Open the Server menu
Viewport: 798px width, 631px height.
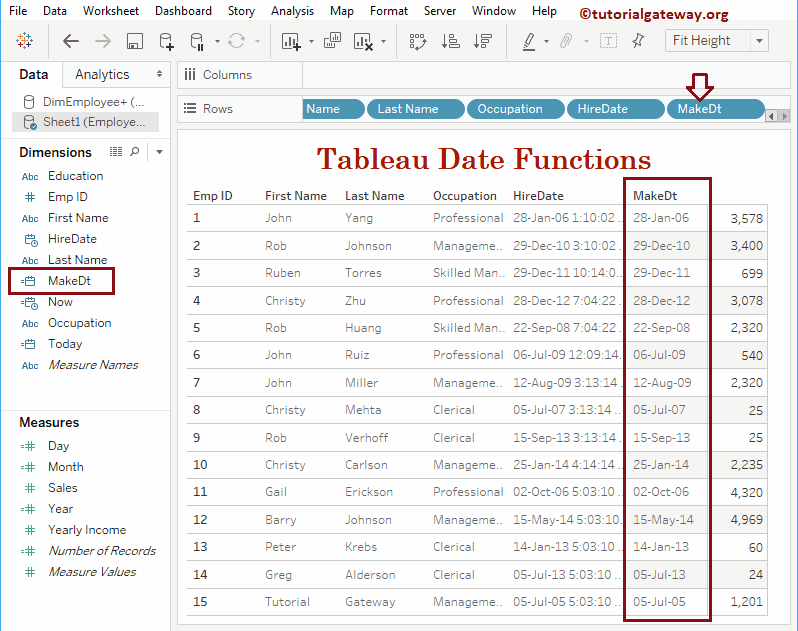[440, 11]
